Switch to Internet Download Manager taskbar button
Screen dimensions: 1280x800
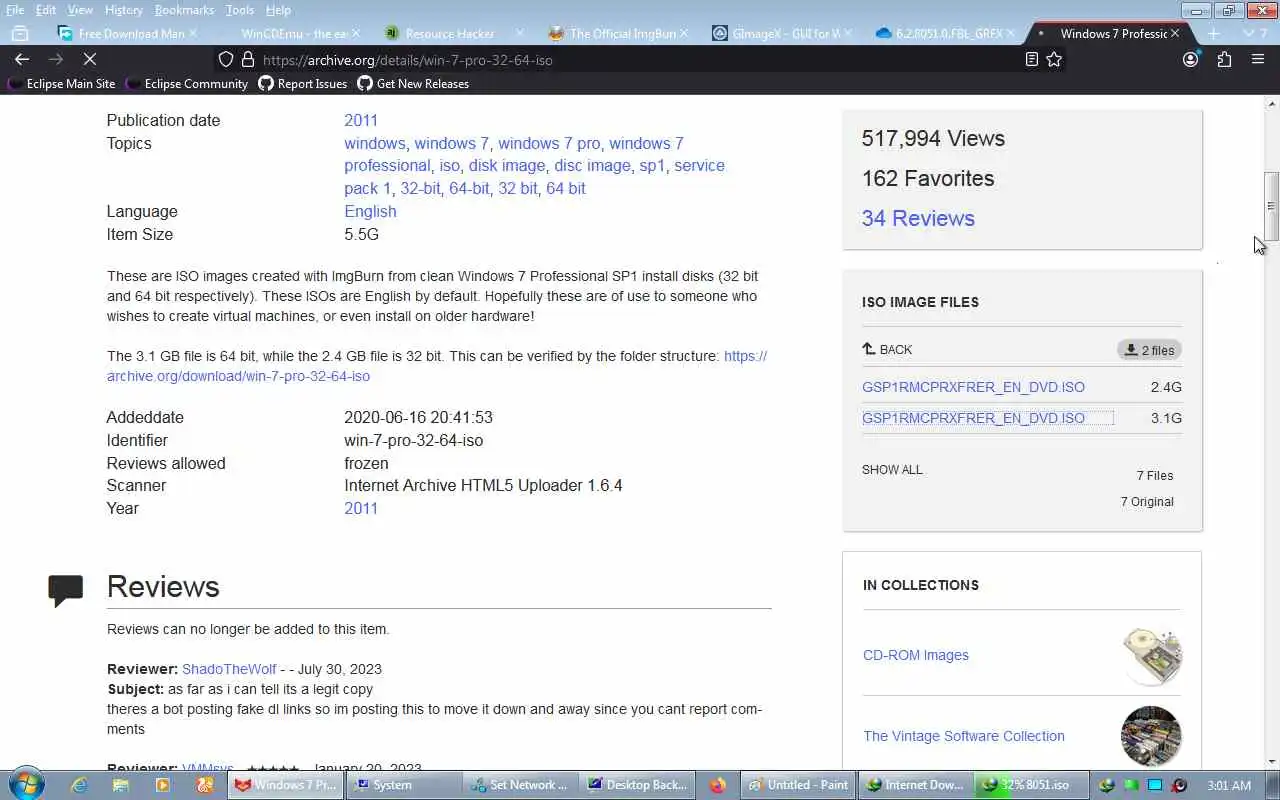tap(915, 785)
